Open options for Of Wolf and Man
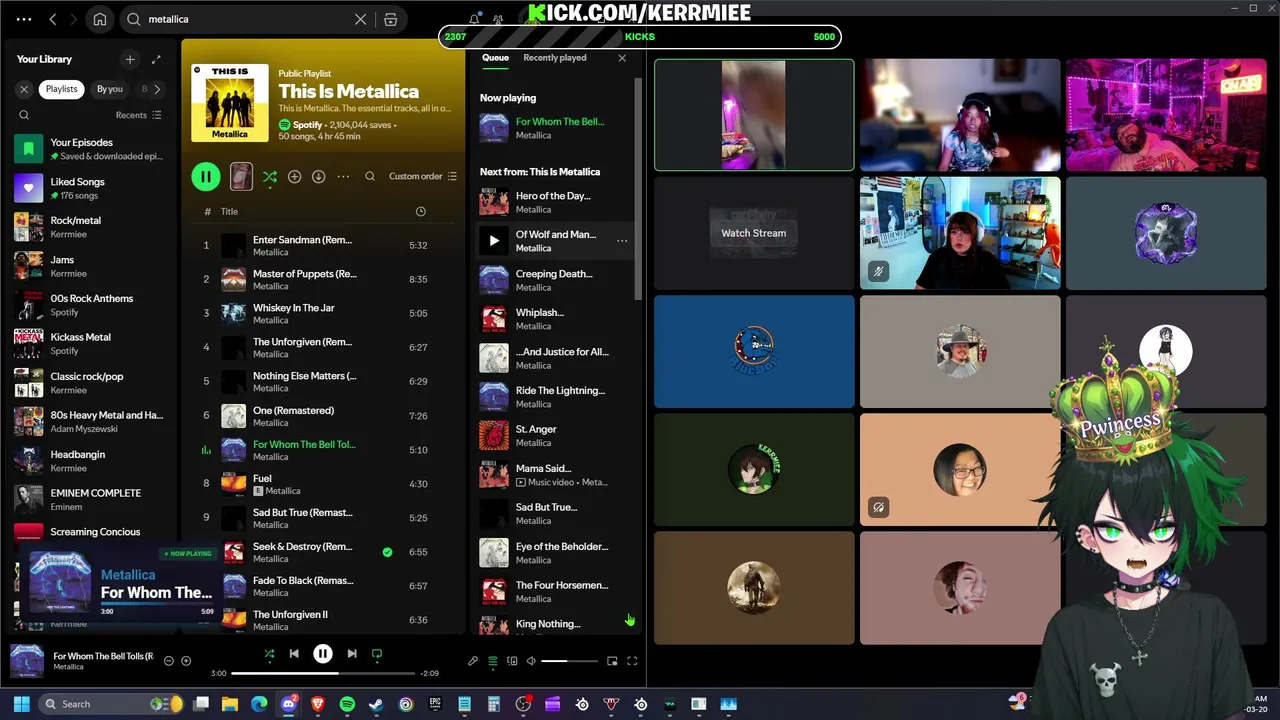Viewport: 1280px width, 720px height. [x=622, y=241]
